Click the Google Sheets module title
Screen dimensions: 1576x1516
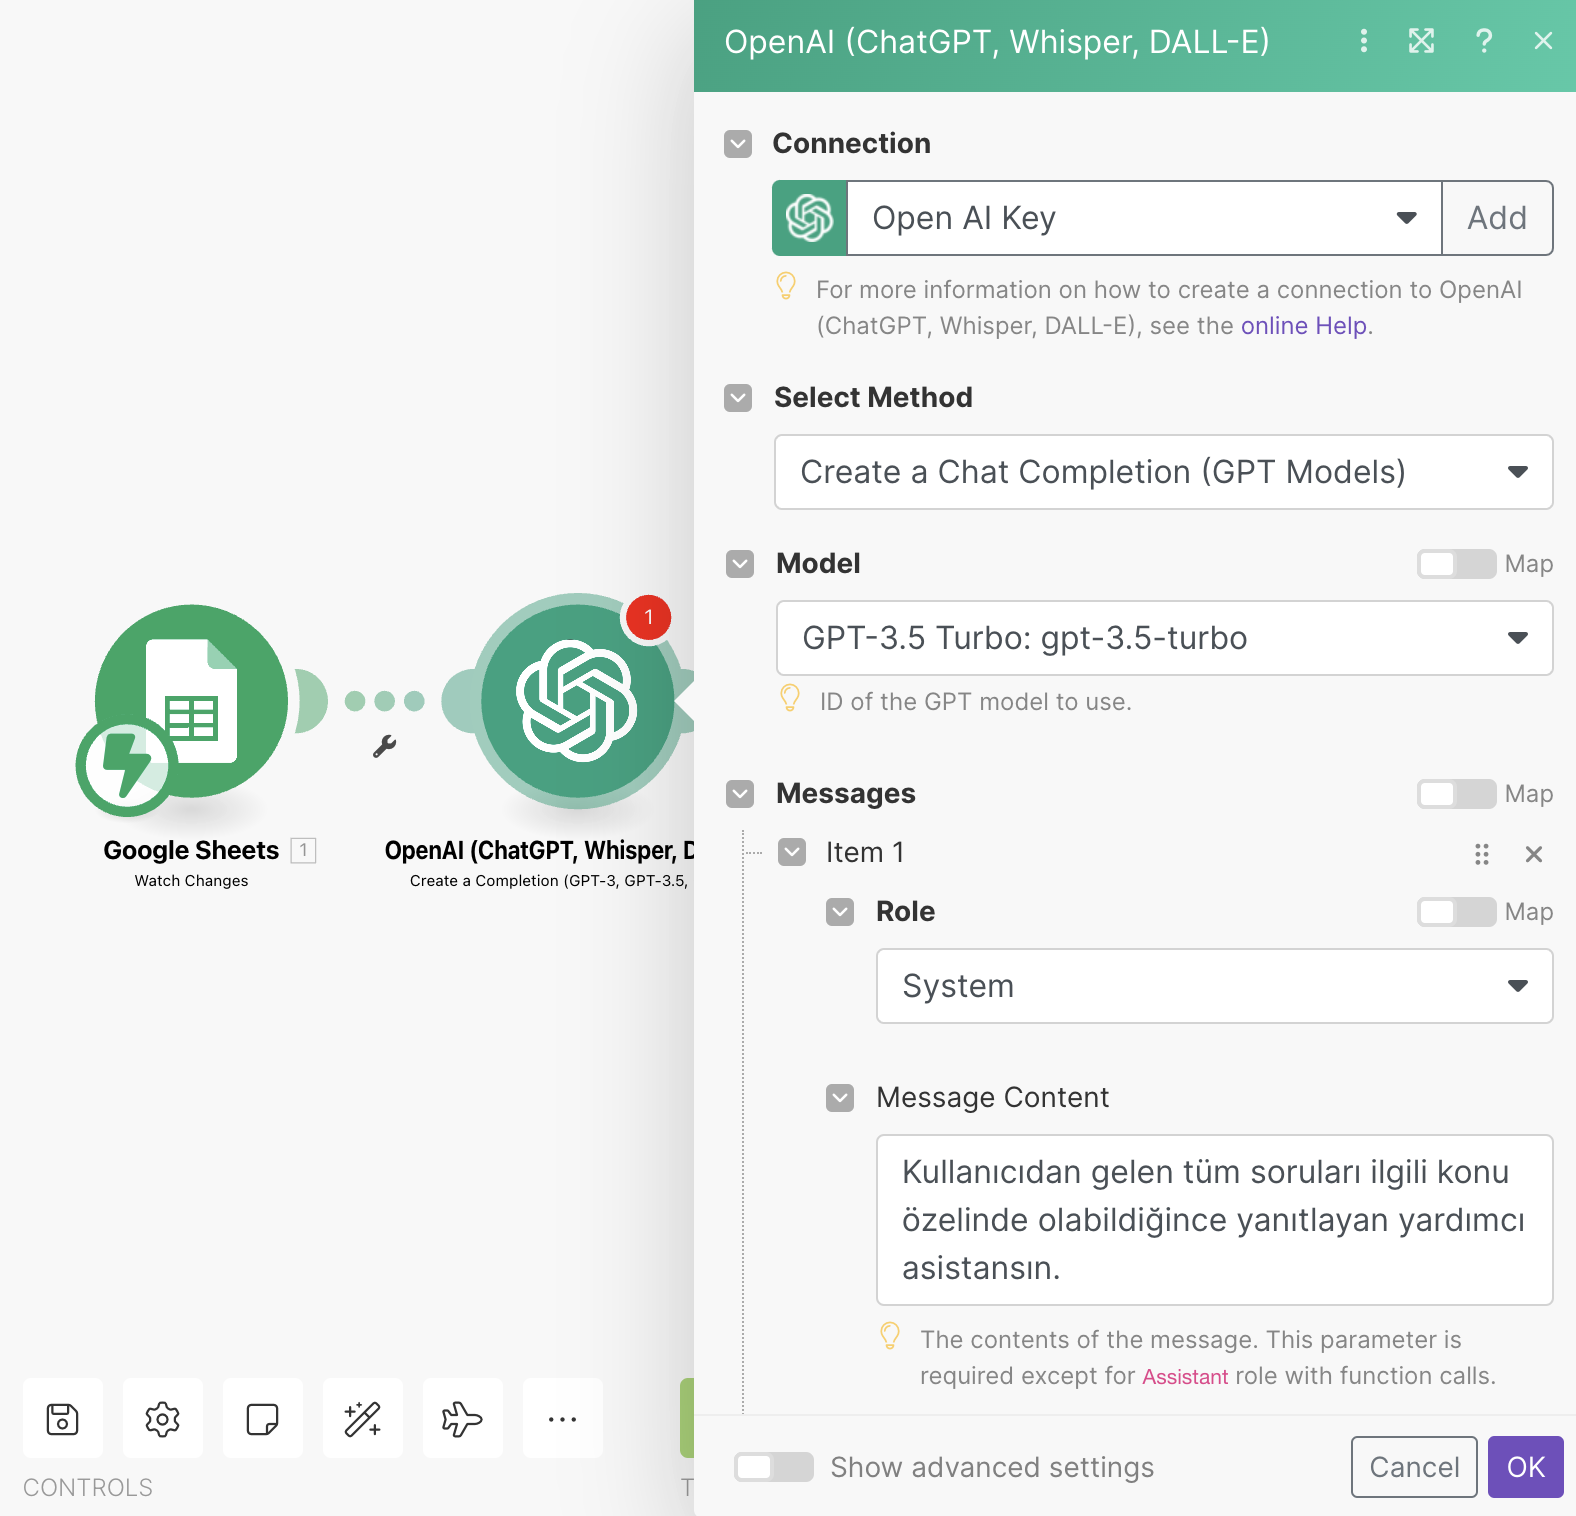[191, 850]
